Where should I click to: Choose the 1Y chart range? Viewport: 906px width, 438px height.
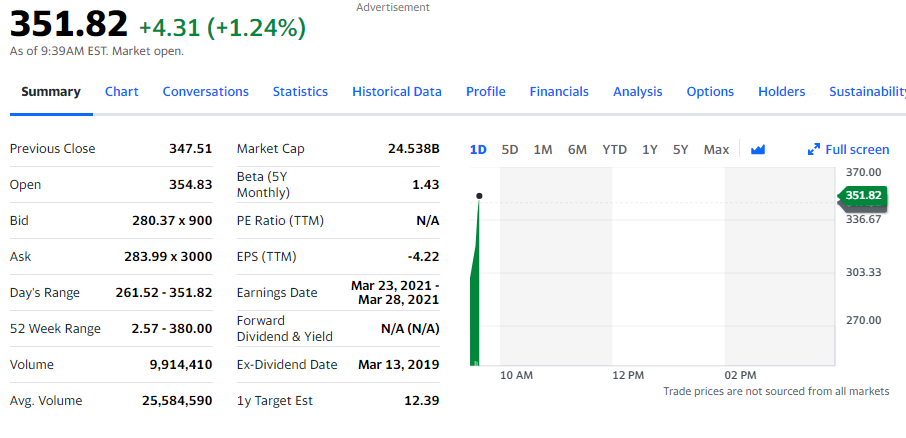point(649,150)
